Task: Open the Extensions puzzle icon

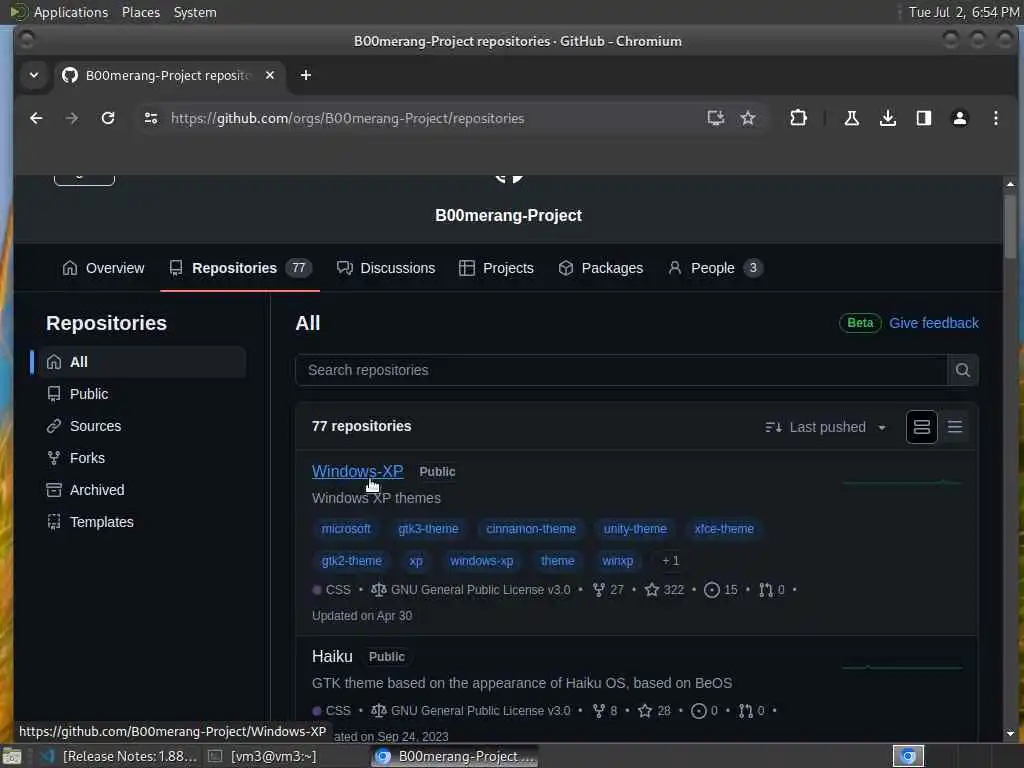Action: pyautogui.click(x=798, y=118)
